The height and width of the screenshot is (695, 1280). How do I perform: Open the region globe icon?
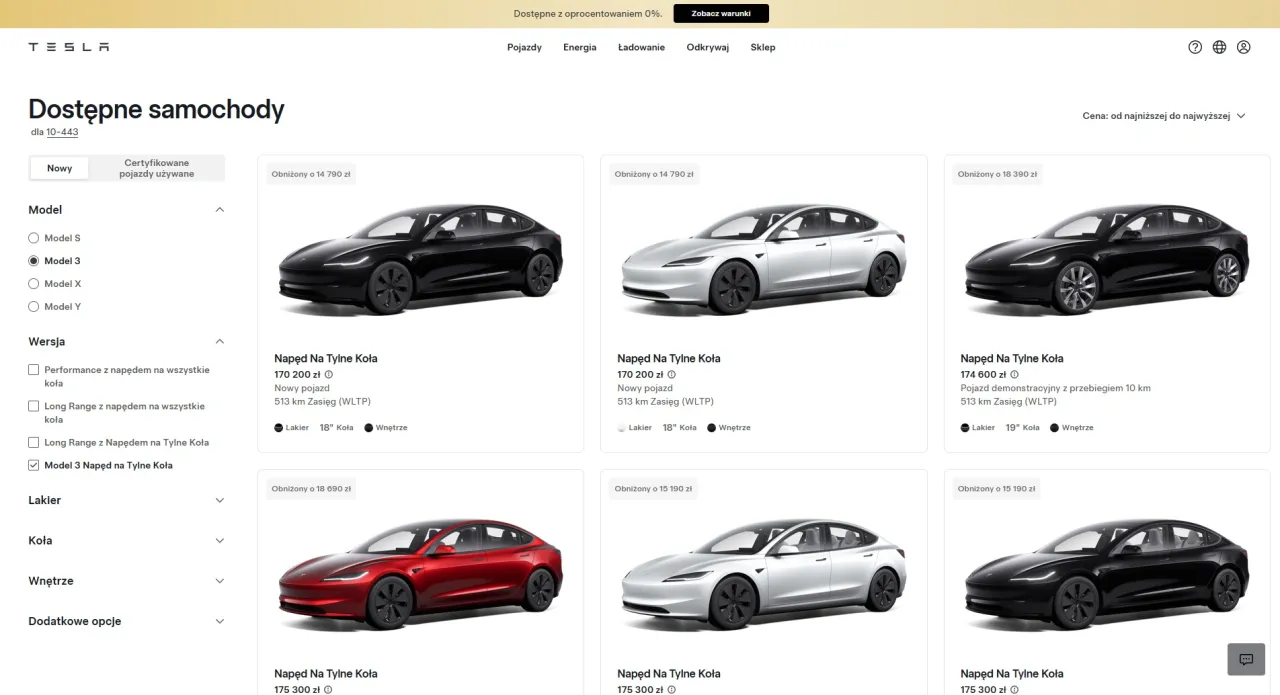tap(1218, 47)
